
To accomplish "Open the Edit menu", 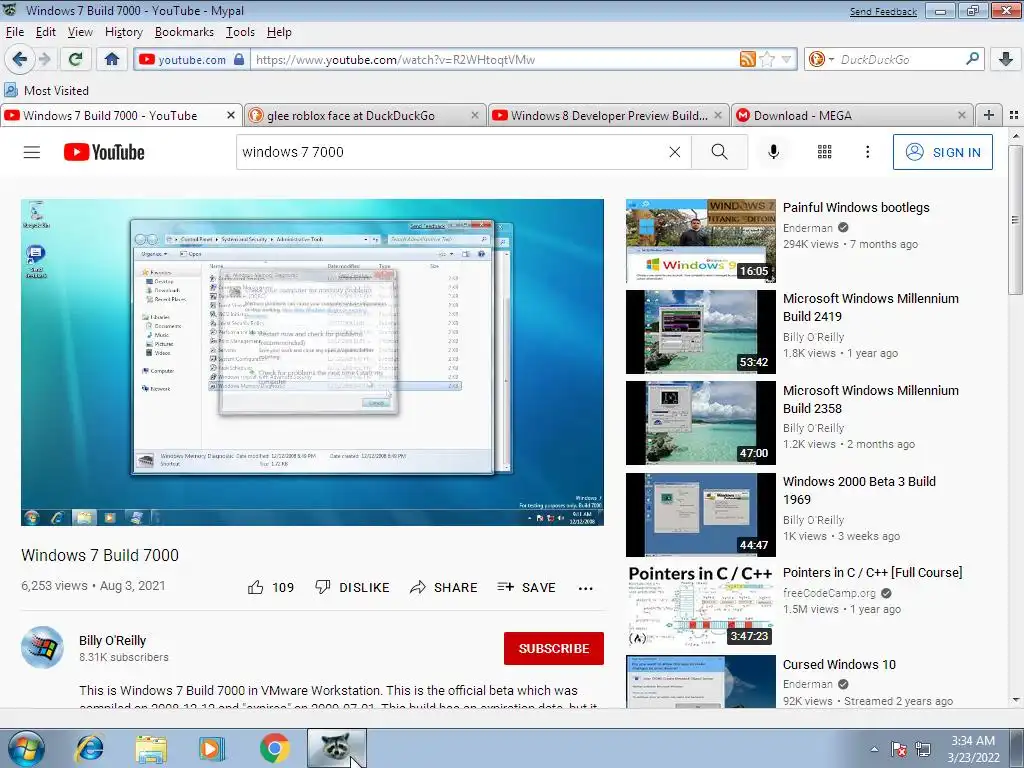I will [x=45, y=32].
